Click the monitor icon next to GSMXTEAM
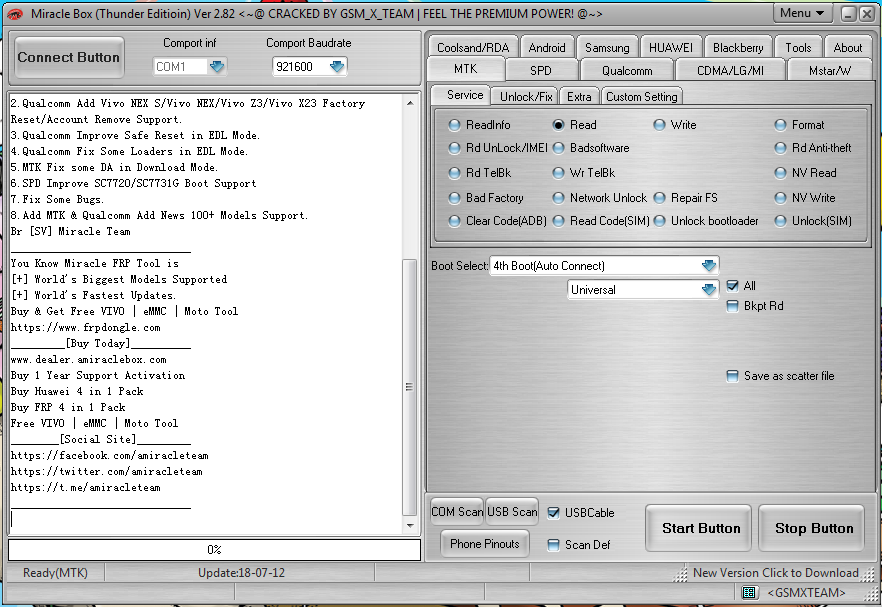This screenshot has width=882, height=607. point(750,592)
